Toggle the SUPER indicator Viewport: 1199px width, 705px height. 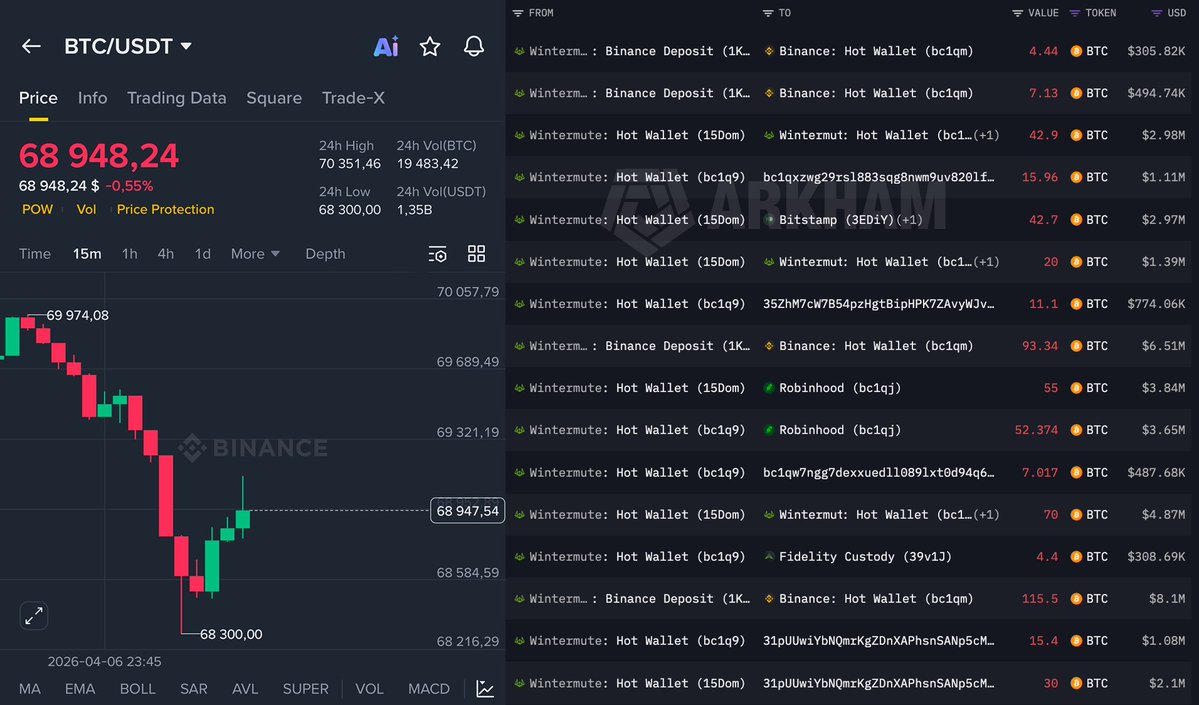(x=306, y=689)
